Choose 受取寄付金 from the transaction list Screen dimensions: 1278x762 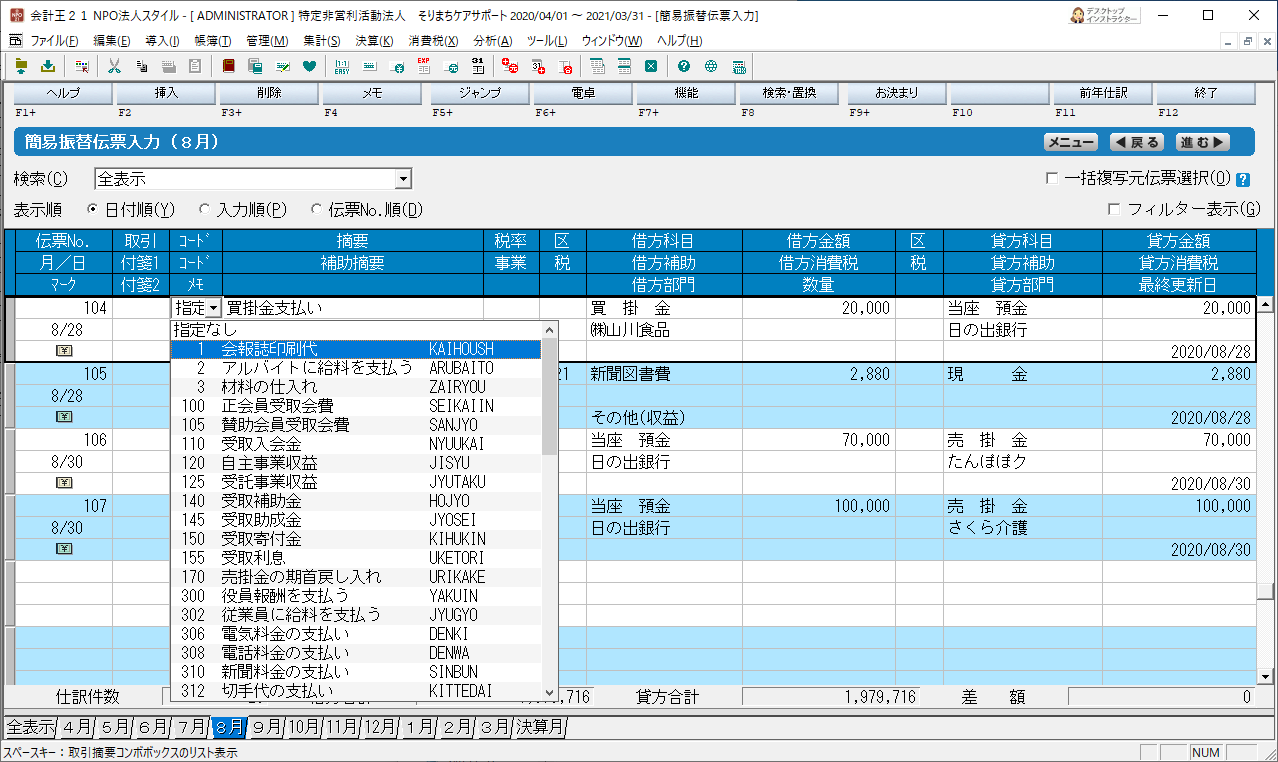pos(260,539)
